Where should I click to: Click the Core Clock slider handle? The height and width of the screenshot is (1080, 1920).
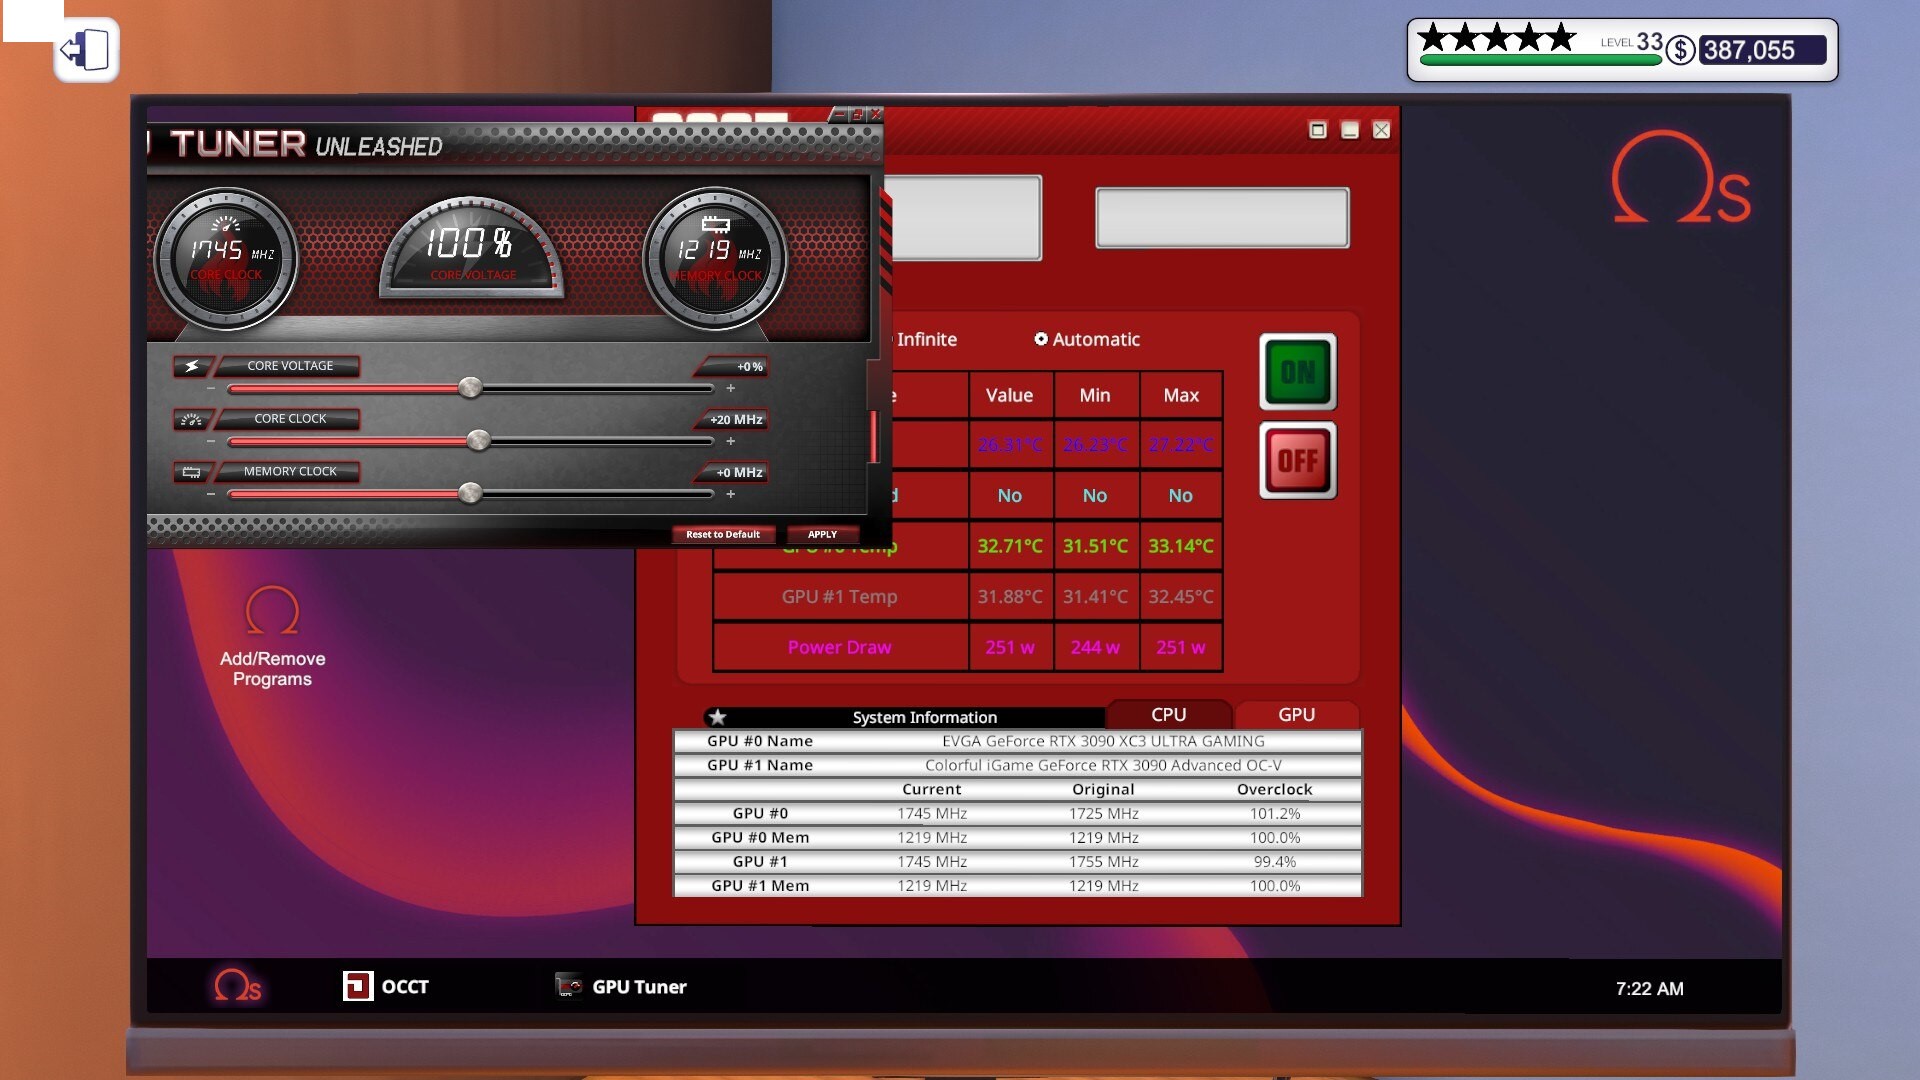(479, 441)
